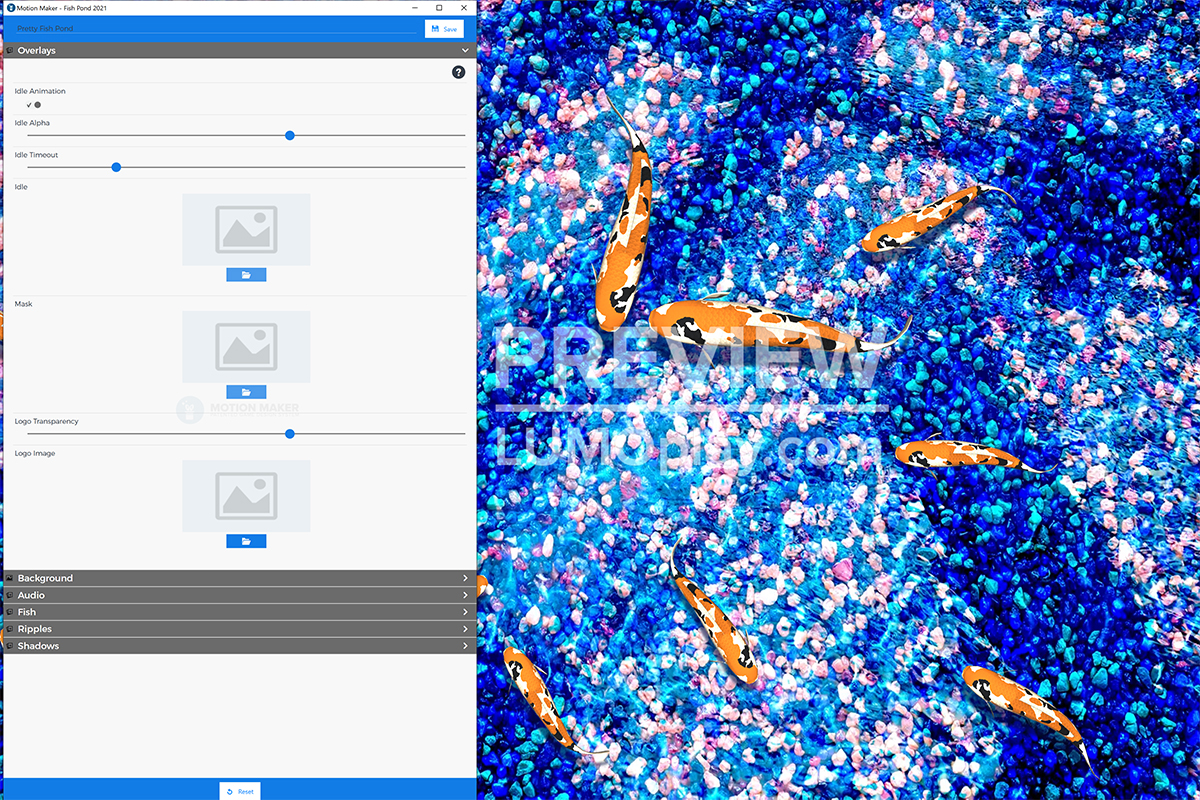Toggle the Idle Animation switch

tap(33, 105)
